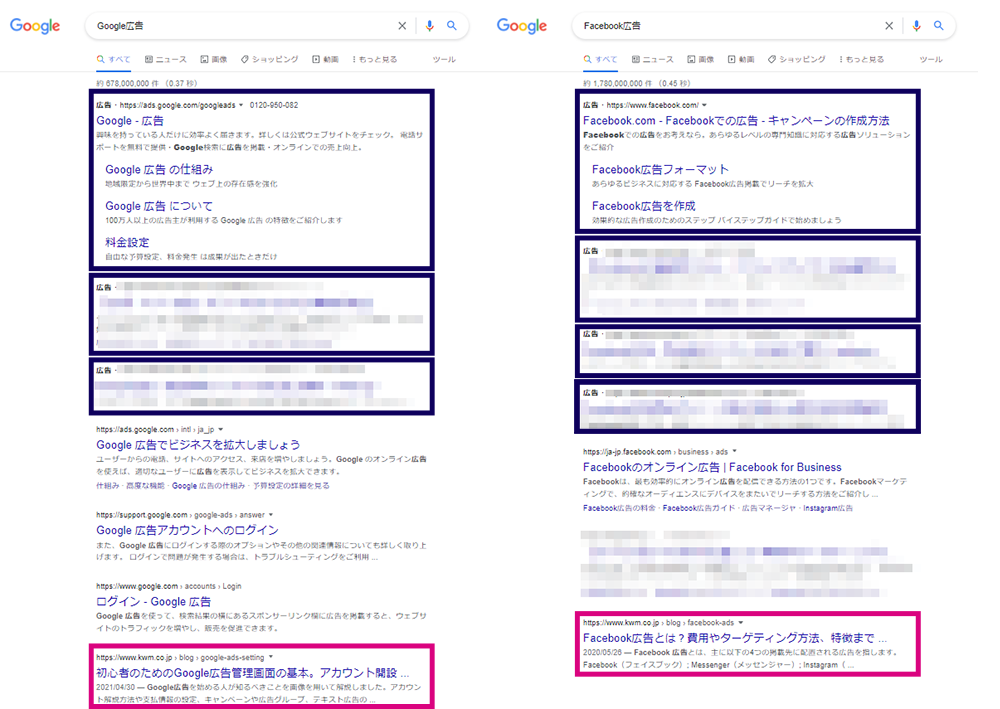Open result Facebook広告とは？費用やターゲティング方法、特徴まで
1000x709 pixels.
click(735, 638)
